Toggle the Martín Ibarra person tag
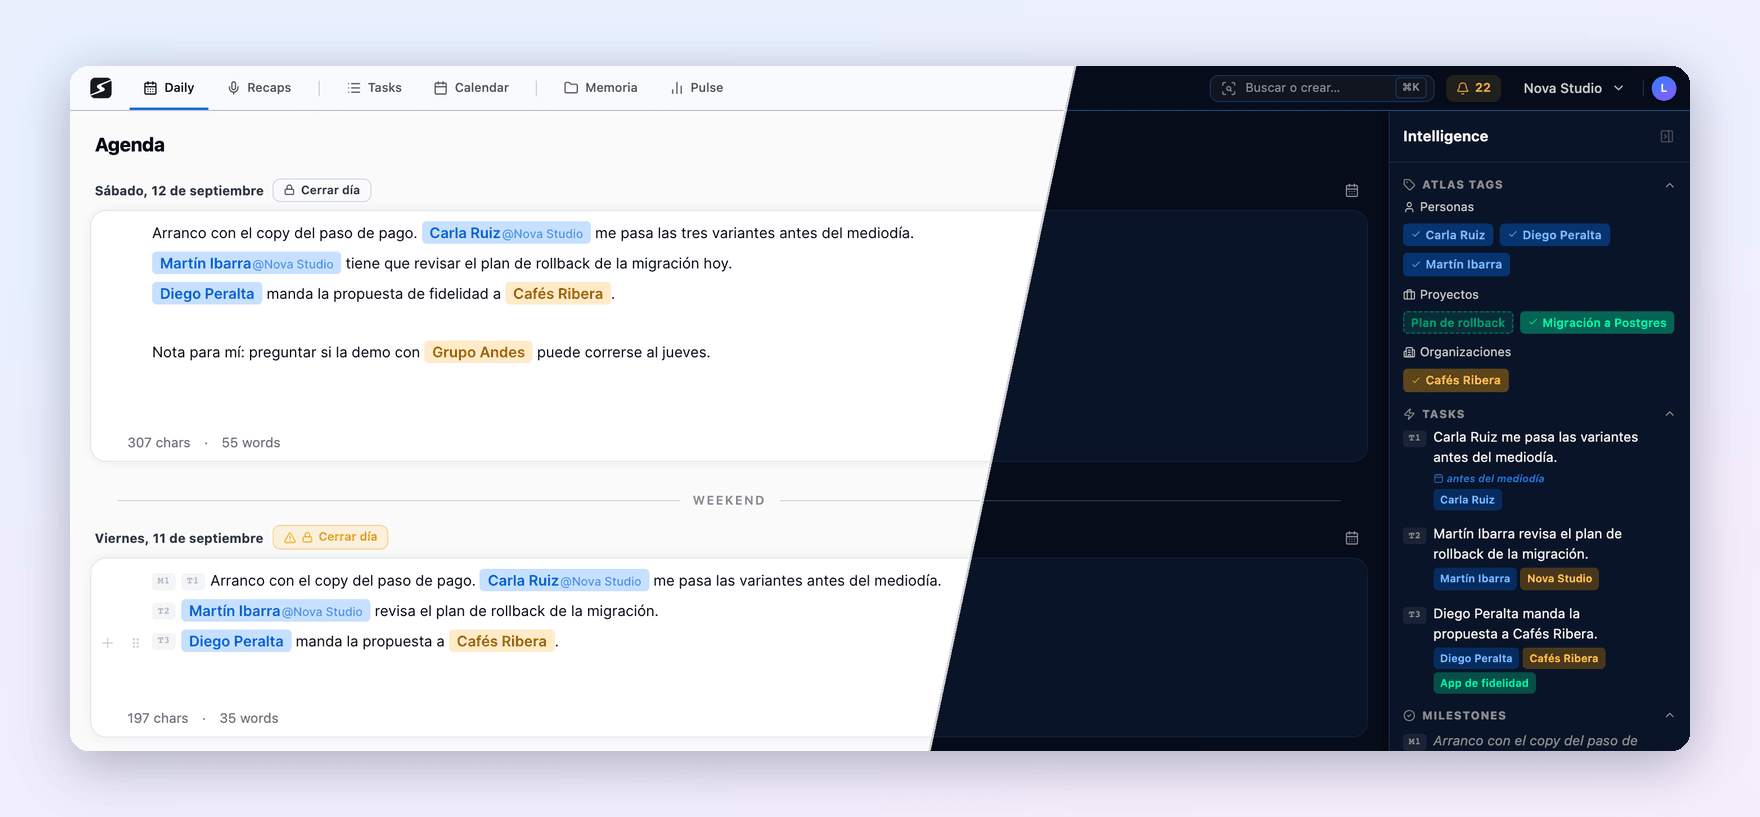Screen dimensions: 1760x817 pos(1456,264)
